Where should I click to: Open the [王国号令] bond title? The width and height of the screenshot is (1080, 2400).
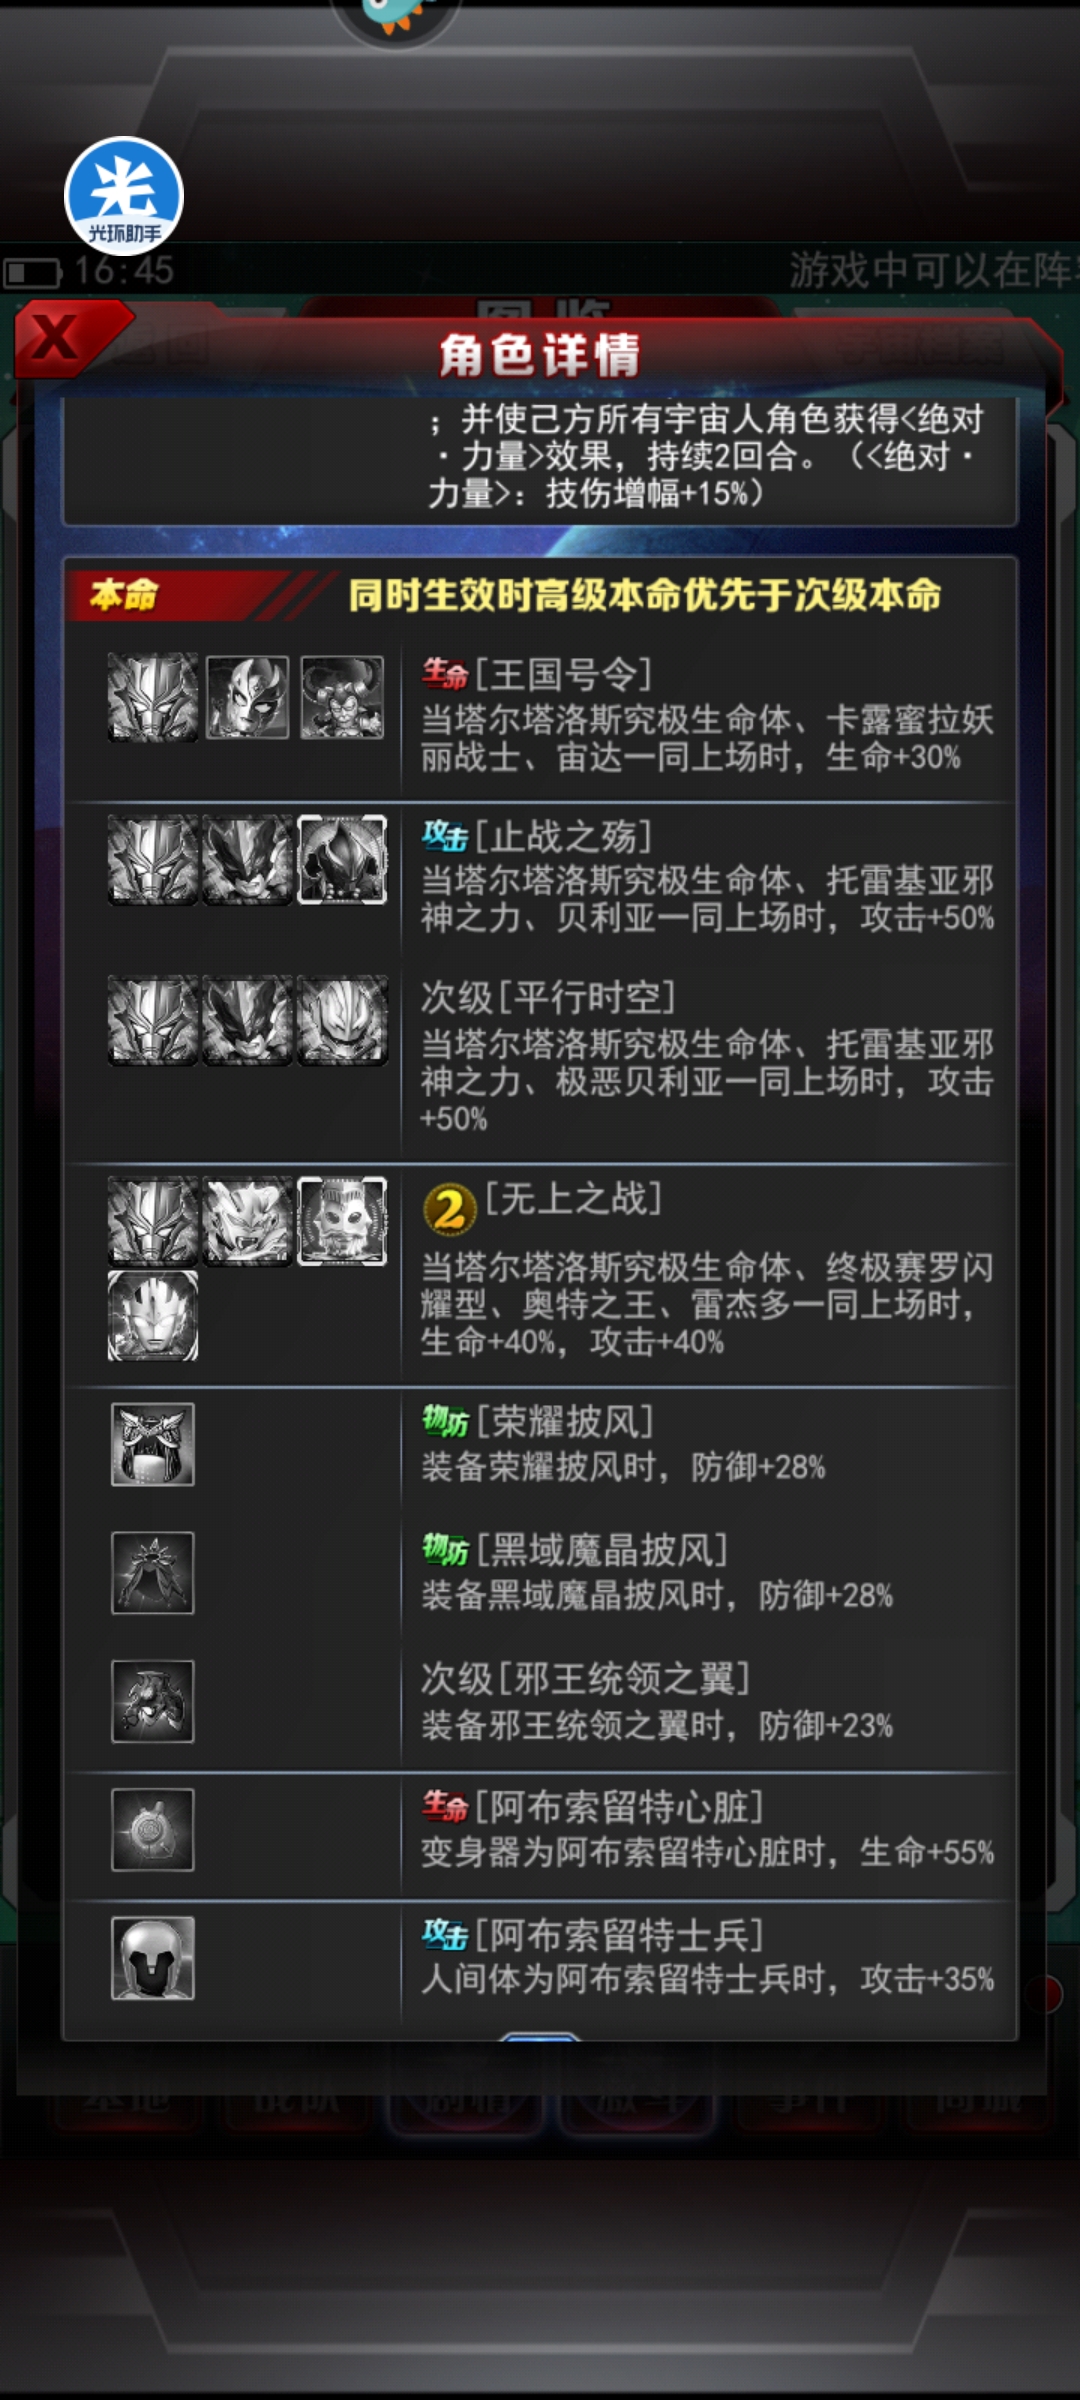coord(563,674)
